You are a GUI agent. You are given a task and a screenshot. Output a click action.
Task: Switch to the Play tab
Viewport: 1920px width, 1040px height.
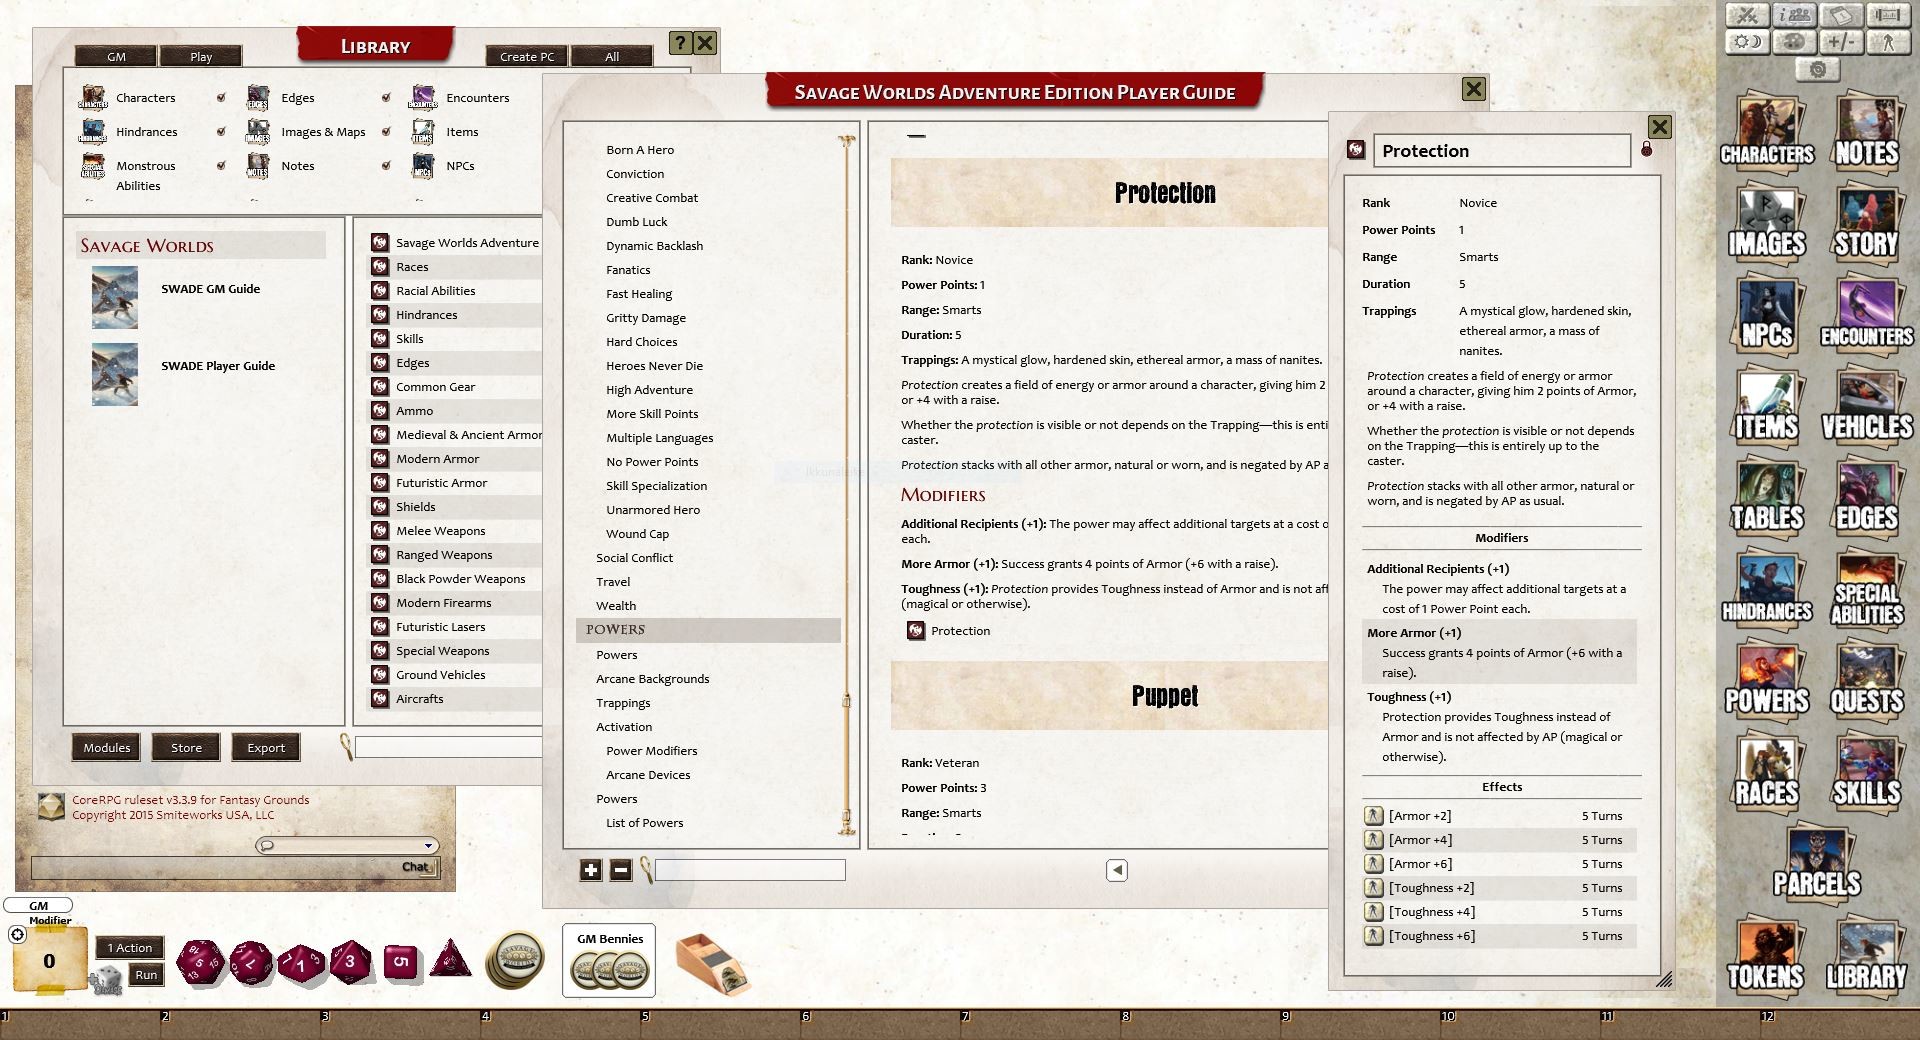(x=200, y=56)
